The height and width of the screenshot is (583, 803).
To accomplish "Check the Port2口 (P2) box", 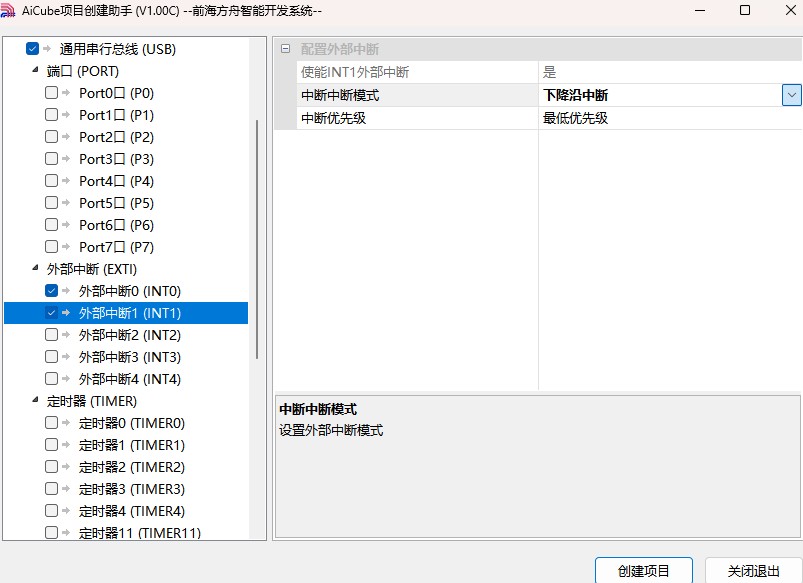I will (x=51, y=137).
